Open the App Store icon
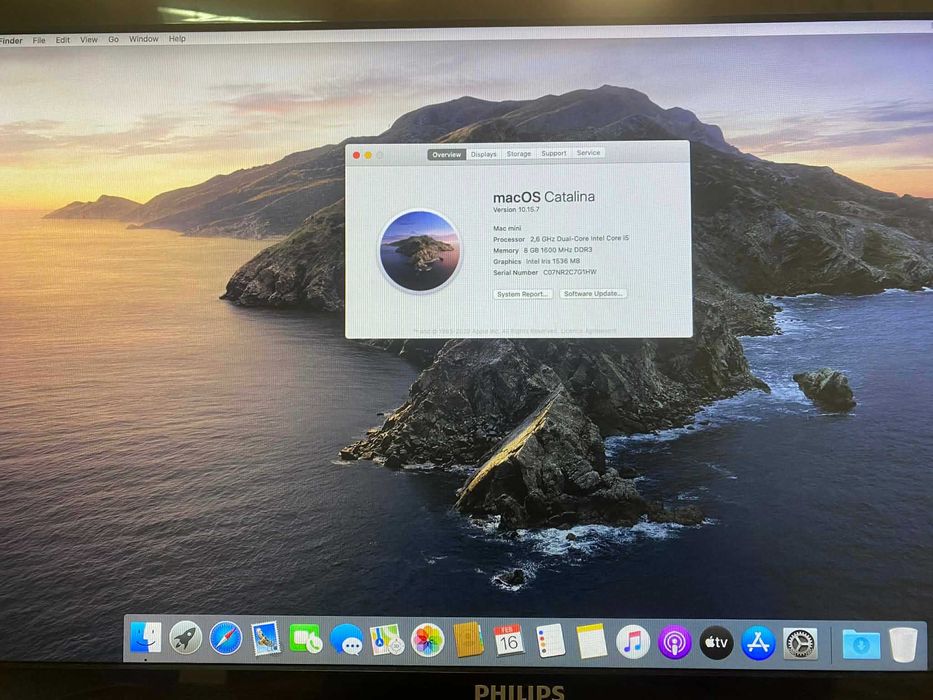This screenshot has height=700, width=933. click(758, 643)
